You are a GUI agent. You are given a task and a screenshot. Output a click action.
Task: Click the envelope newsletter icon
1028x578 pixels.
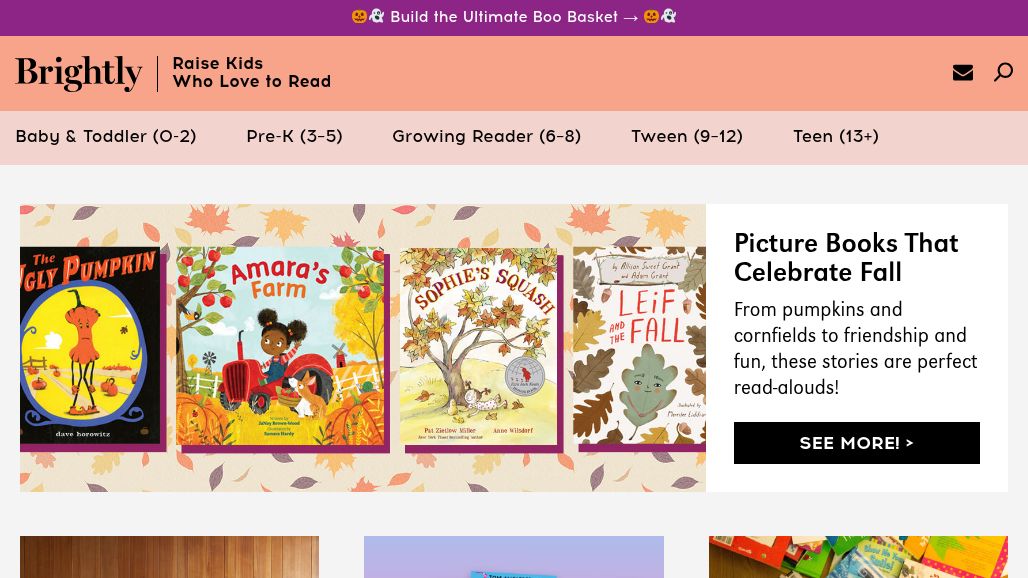(962, 72)
